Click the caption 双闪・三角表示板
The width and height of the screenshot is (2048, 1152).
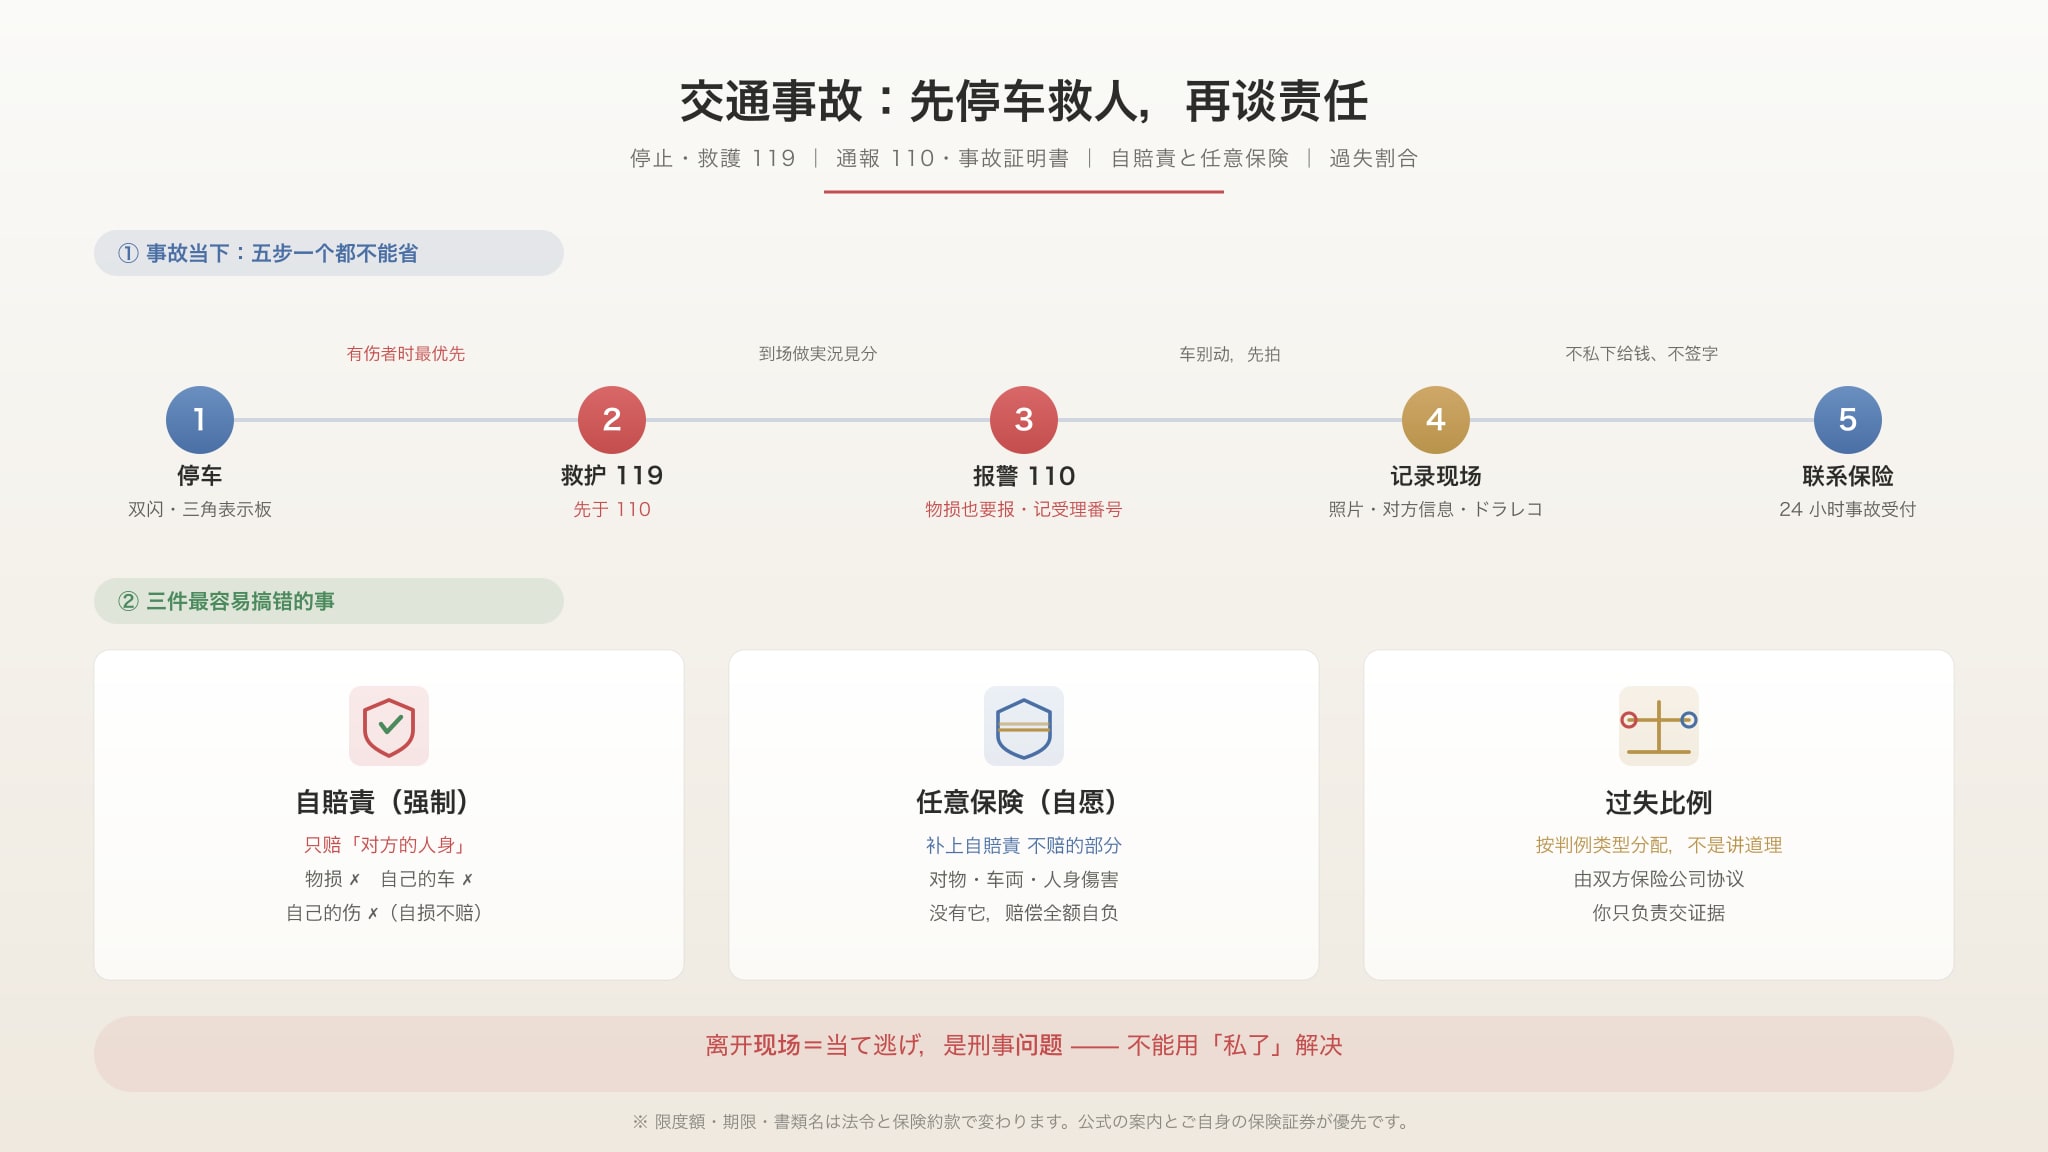tap(200, 510)
